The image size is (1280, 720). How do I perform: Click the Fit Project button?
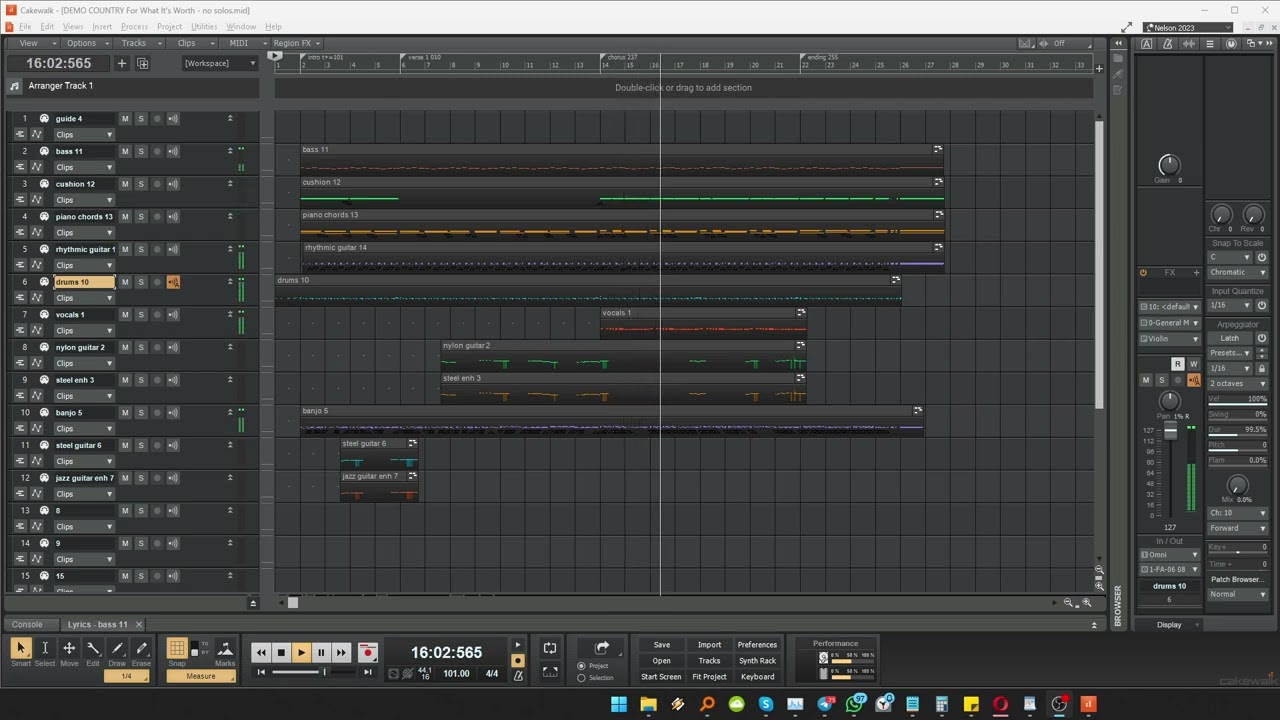pyautogui.click(x=709, y=677)
